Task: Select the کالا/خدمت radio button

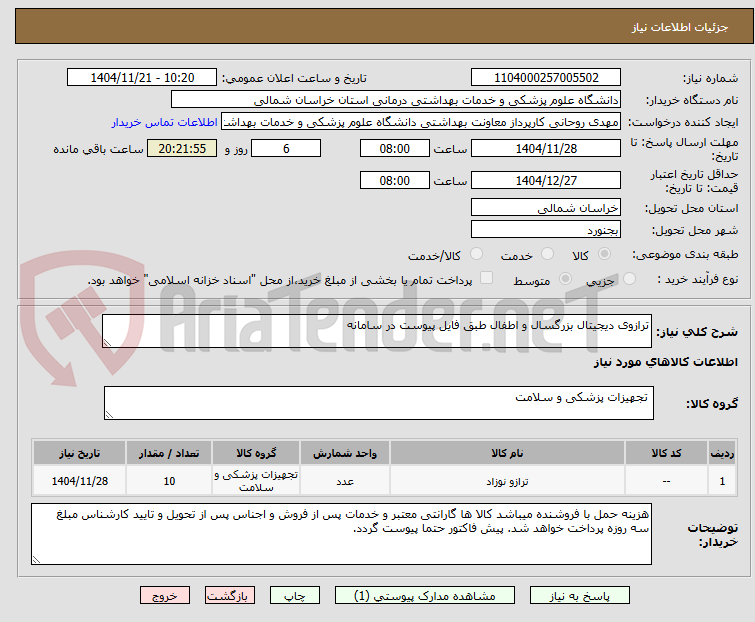Action: pyautogui.click(x=476, y=254)
